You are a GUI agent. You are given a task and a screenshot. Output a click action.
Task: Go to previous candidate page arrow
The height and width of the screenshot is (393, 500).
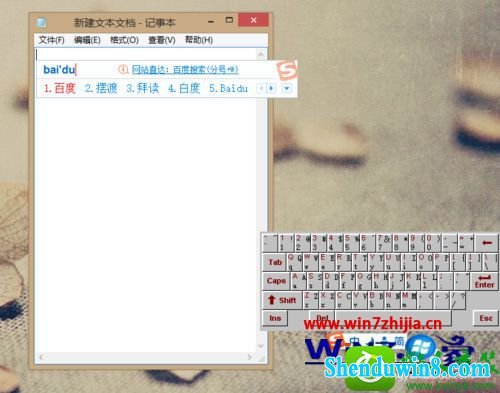[261, 88]
